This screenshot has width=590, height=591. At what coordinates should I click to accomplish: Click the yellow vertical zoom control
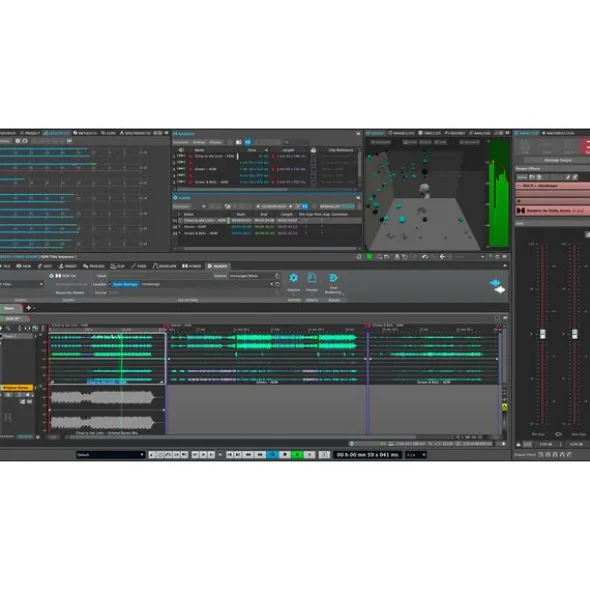point(505,407)
